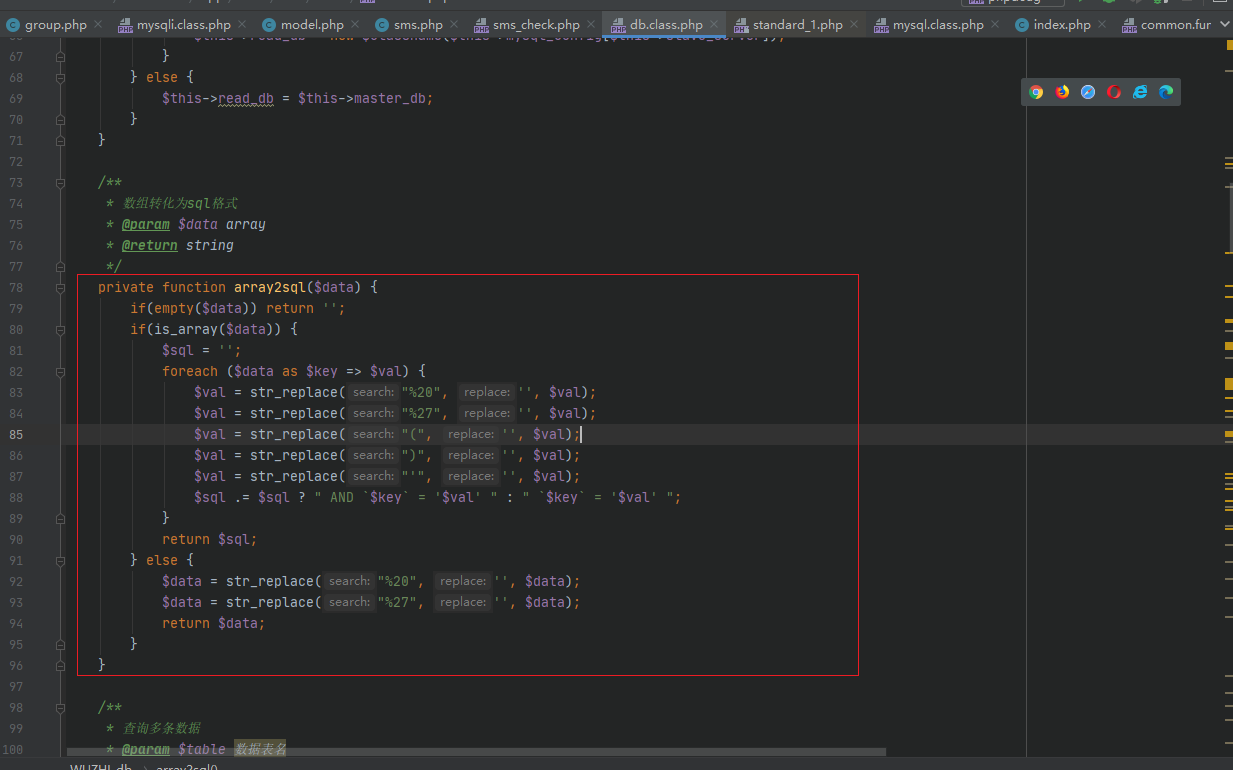Fold the doc comment at line 98
This screenshot has height=770, width=1233.
tap(61, 708)
